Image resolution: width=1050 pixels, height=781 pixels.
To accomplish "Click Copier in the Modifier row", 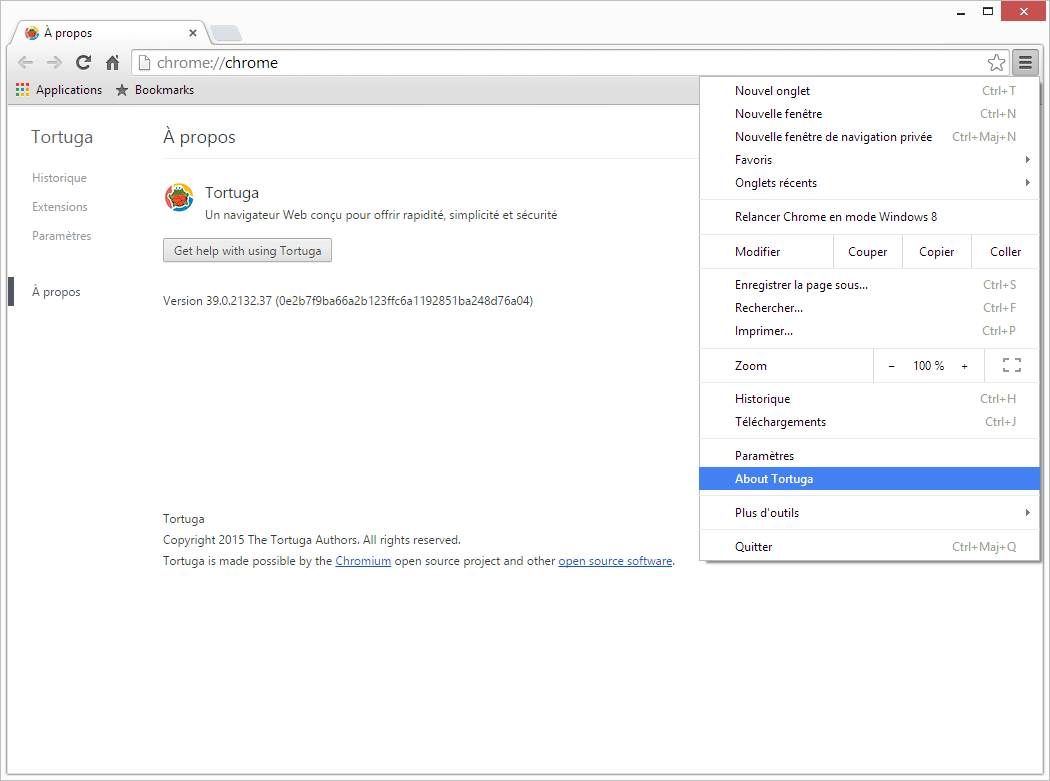I will [936, 252].
